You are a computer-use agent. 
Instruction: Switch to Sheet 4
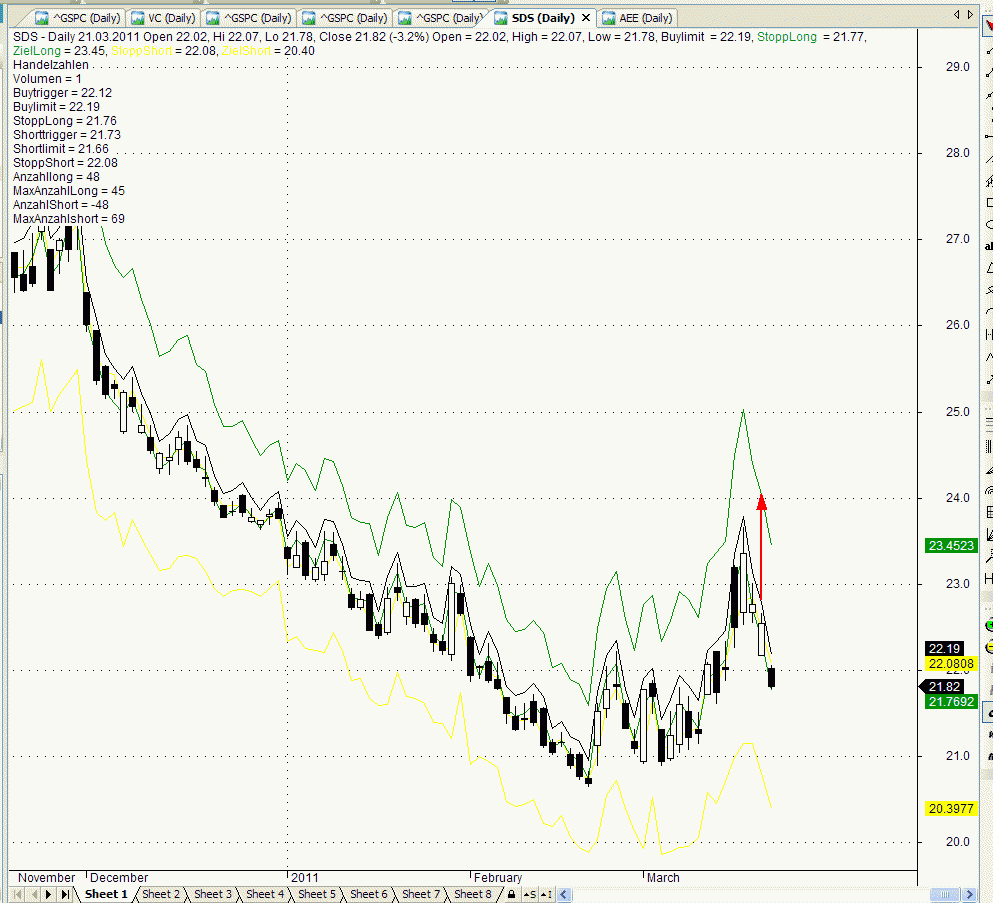coord(265,894)
